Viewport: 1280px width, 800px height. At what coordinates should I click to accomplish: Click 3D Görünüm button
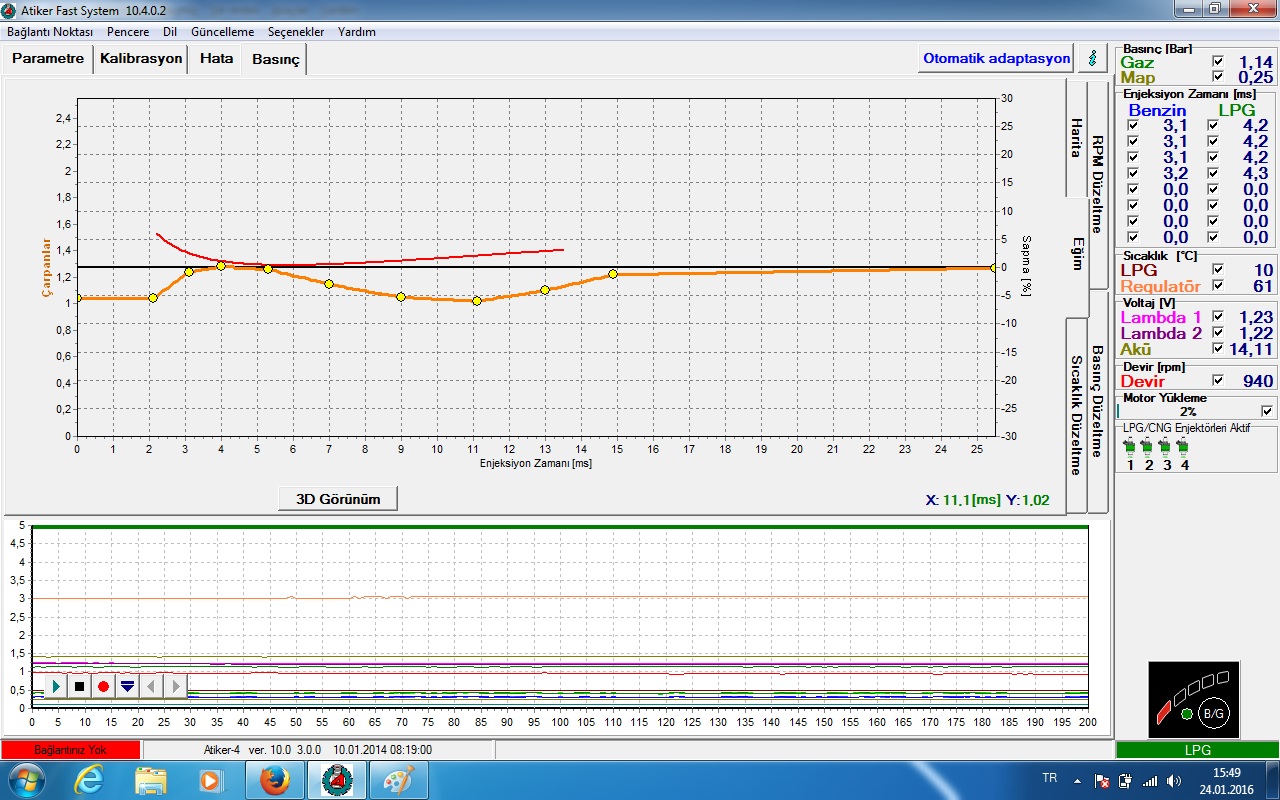(338, 499)
